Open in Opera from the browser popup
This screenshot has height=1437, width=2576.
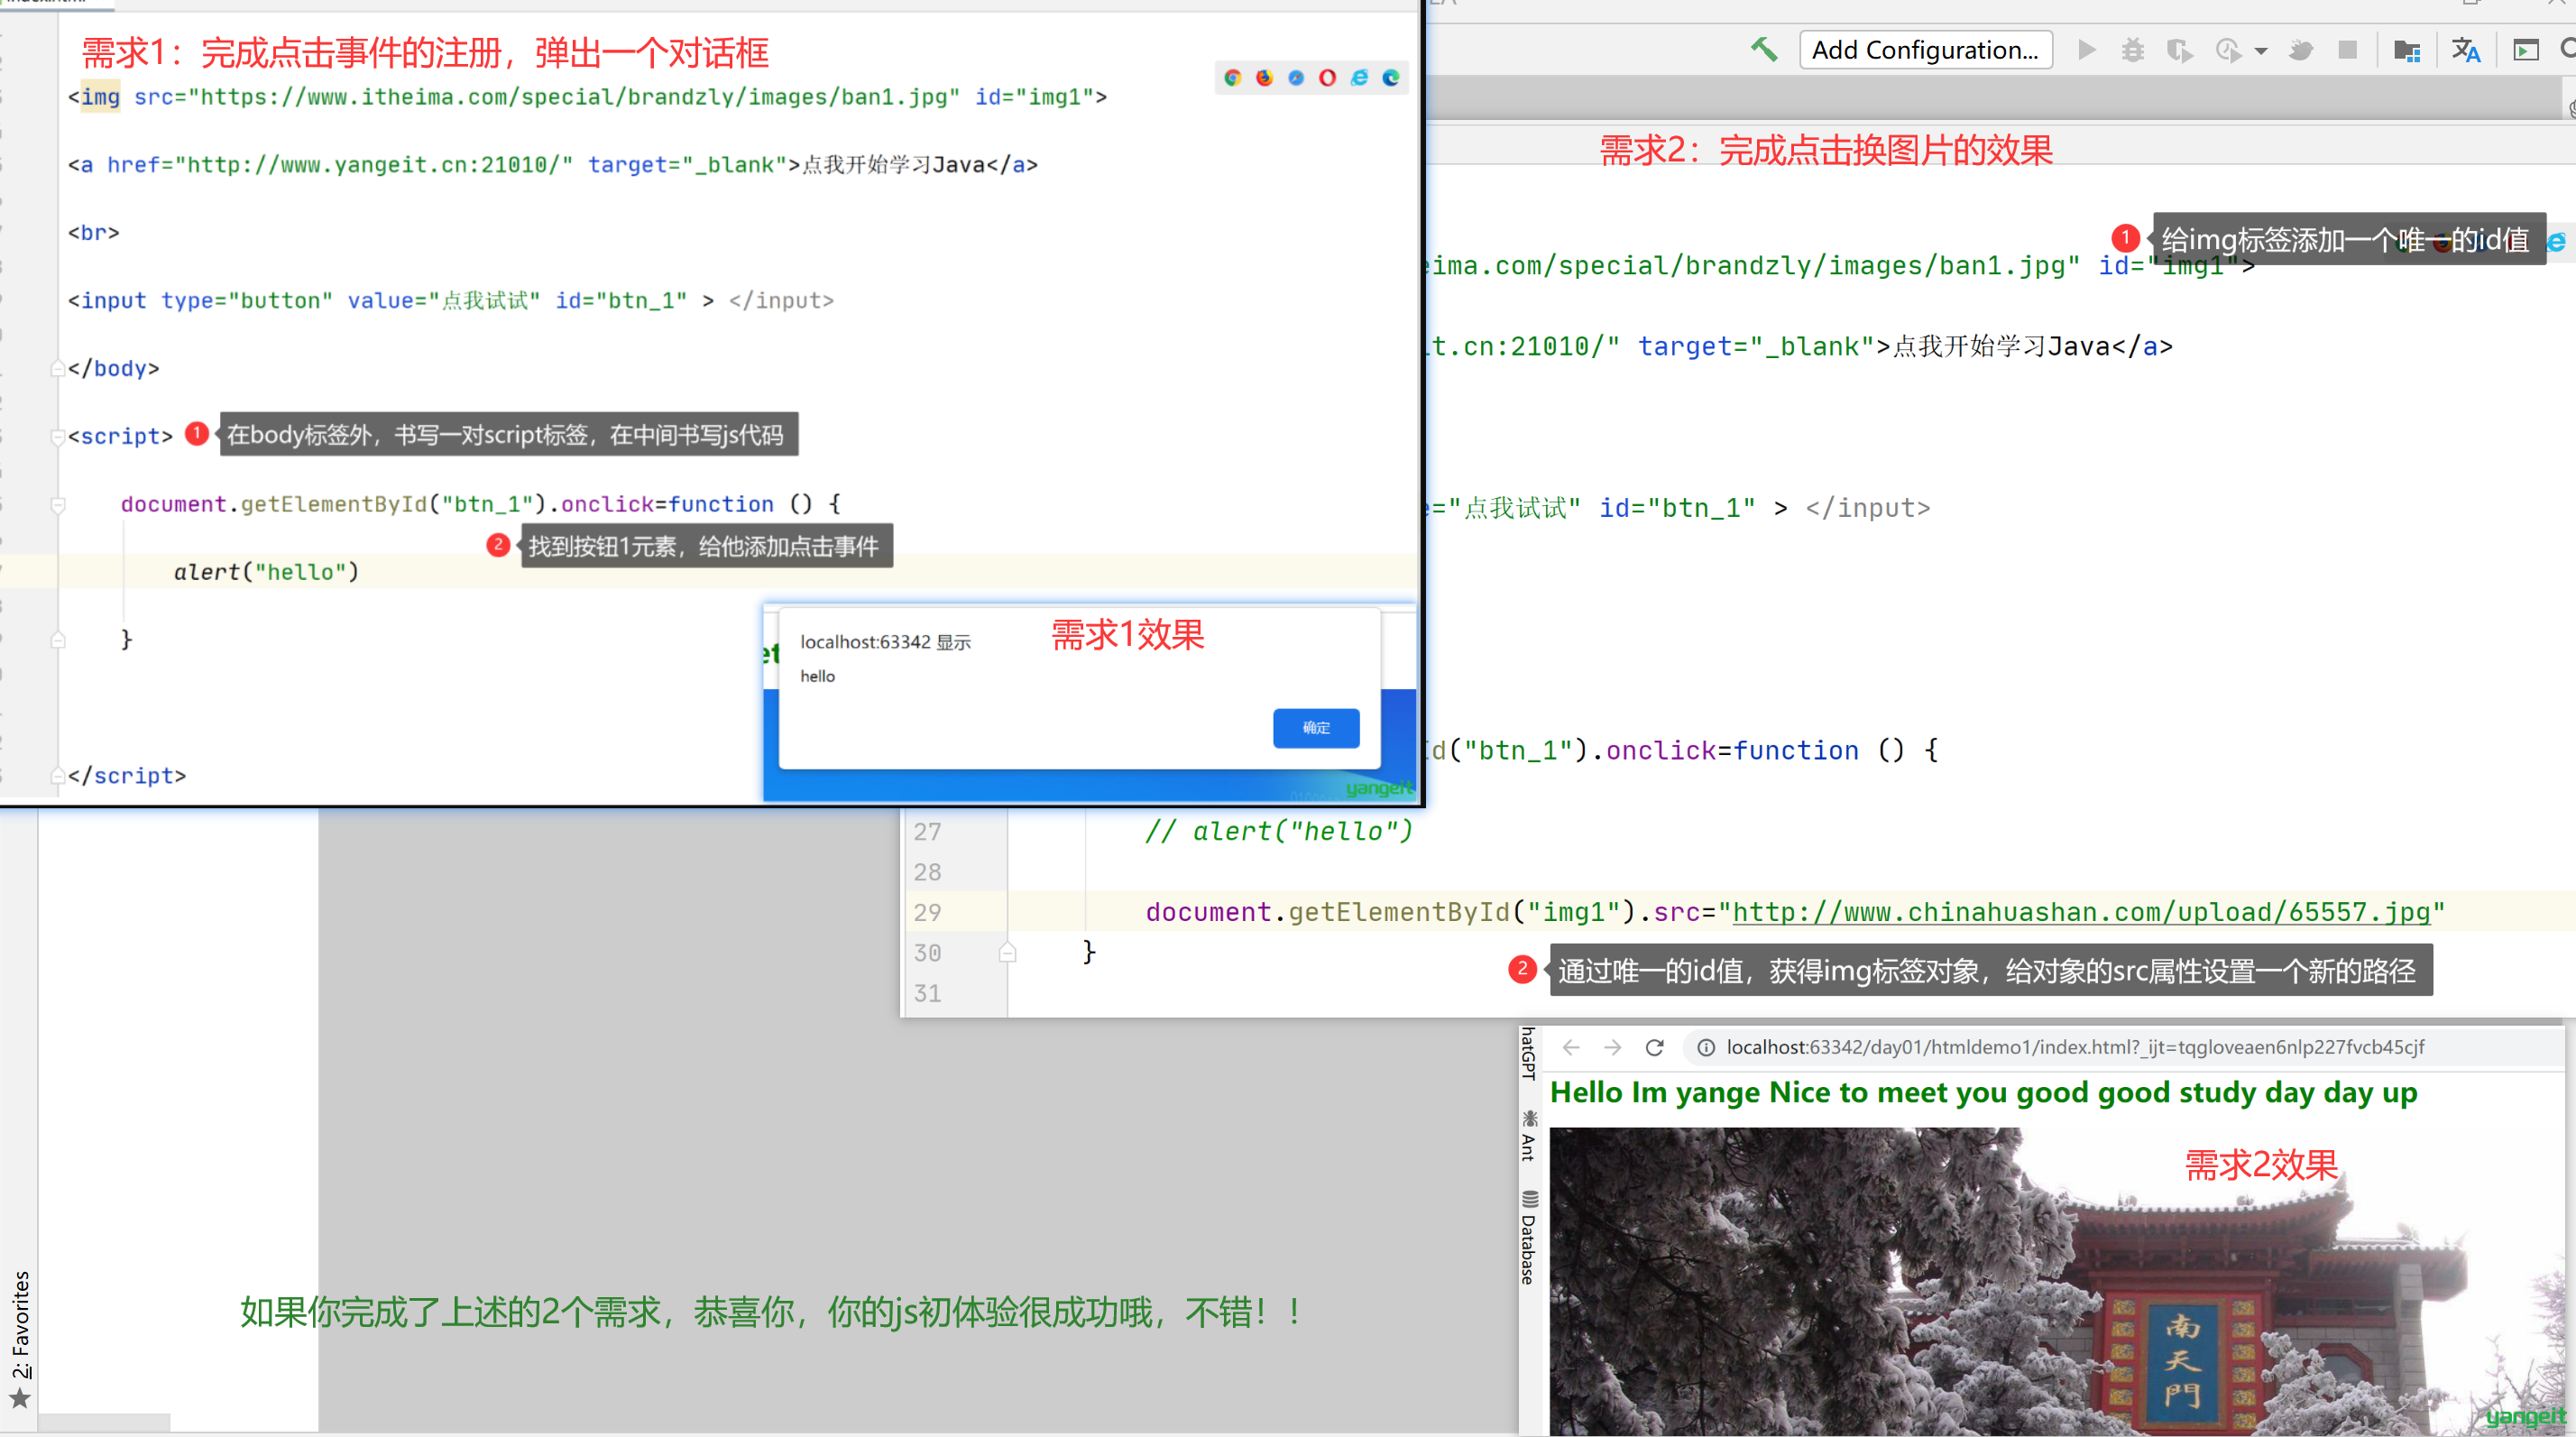1327,78
